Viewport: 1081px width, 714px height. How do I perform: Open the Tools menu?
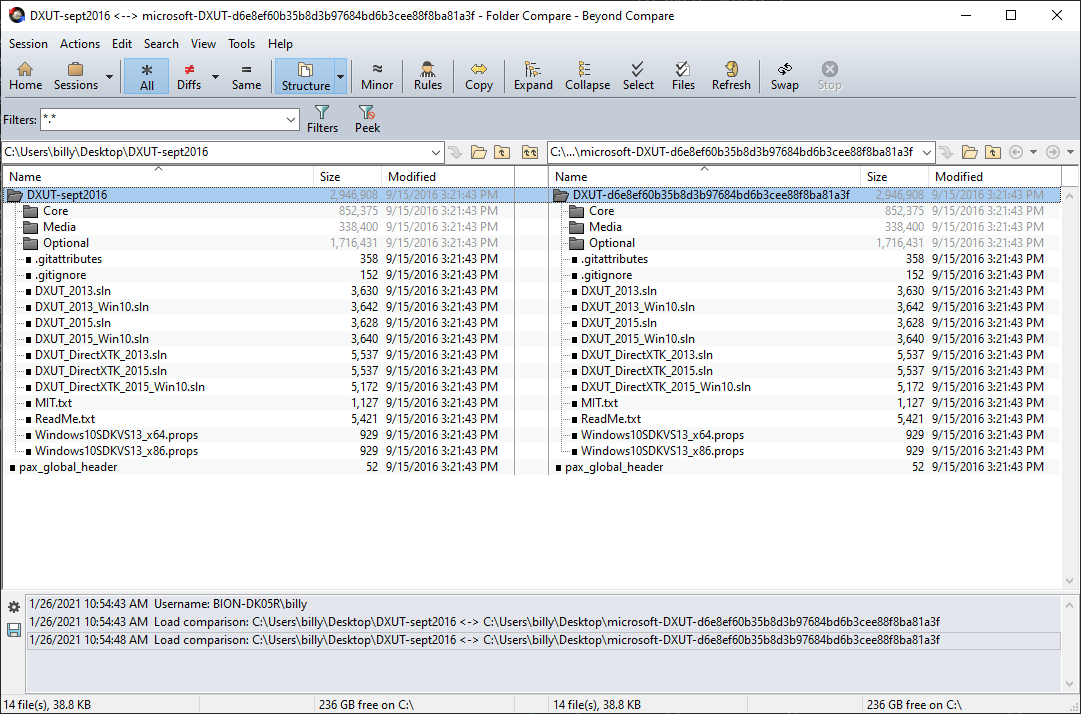click(x=241, y=43)
